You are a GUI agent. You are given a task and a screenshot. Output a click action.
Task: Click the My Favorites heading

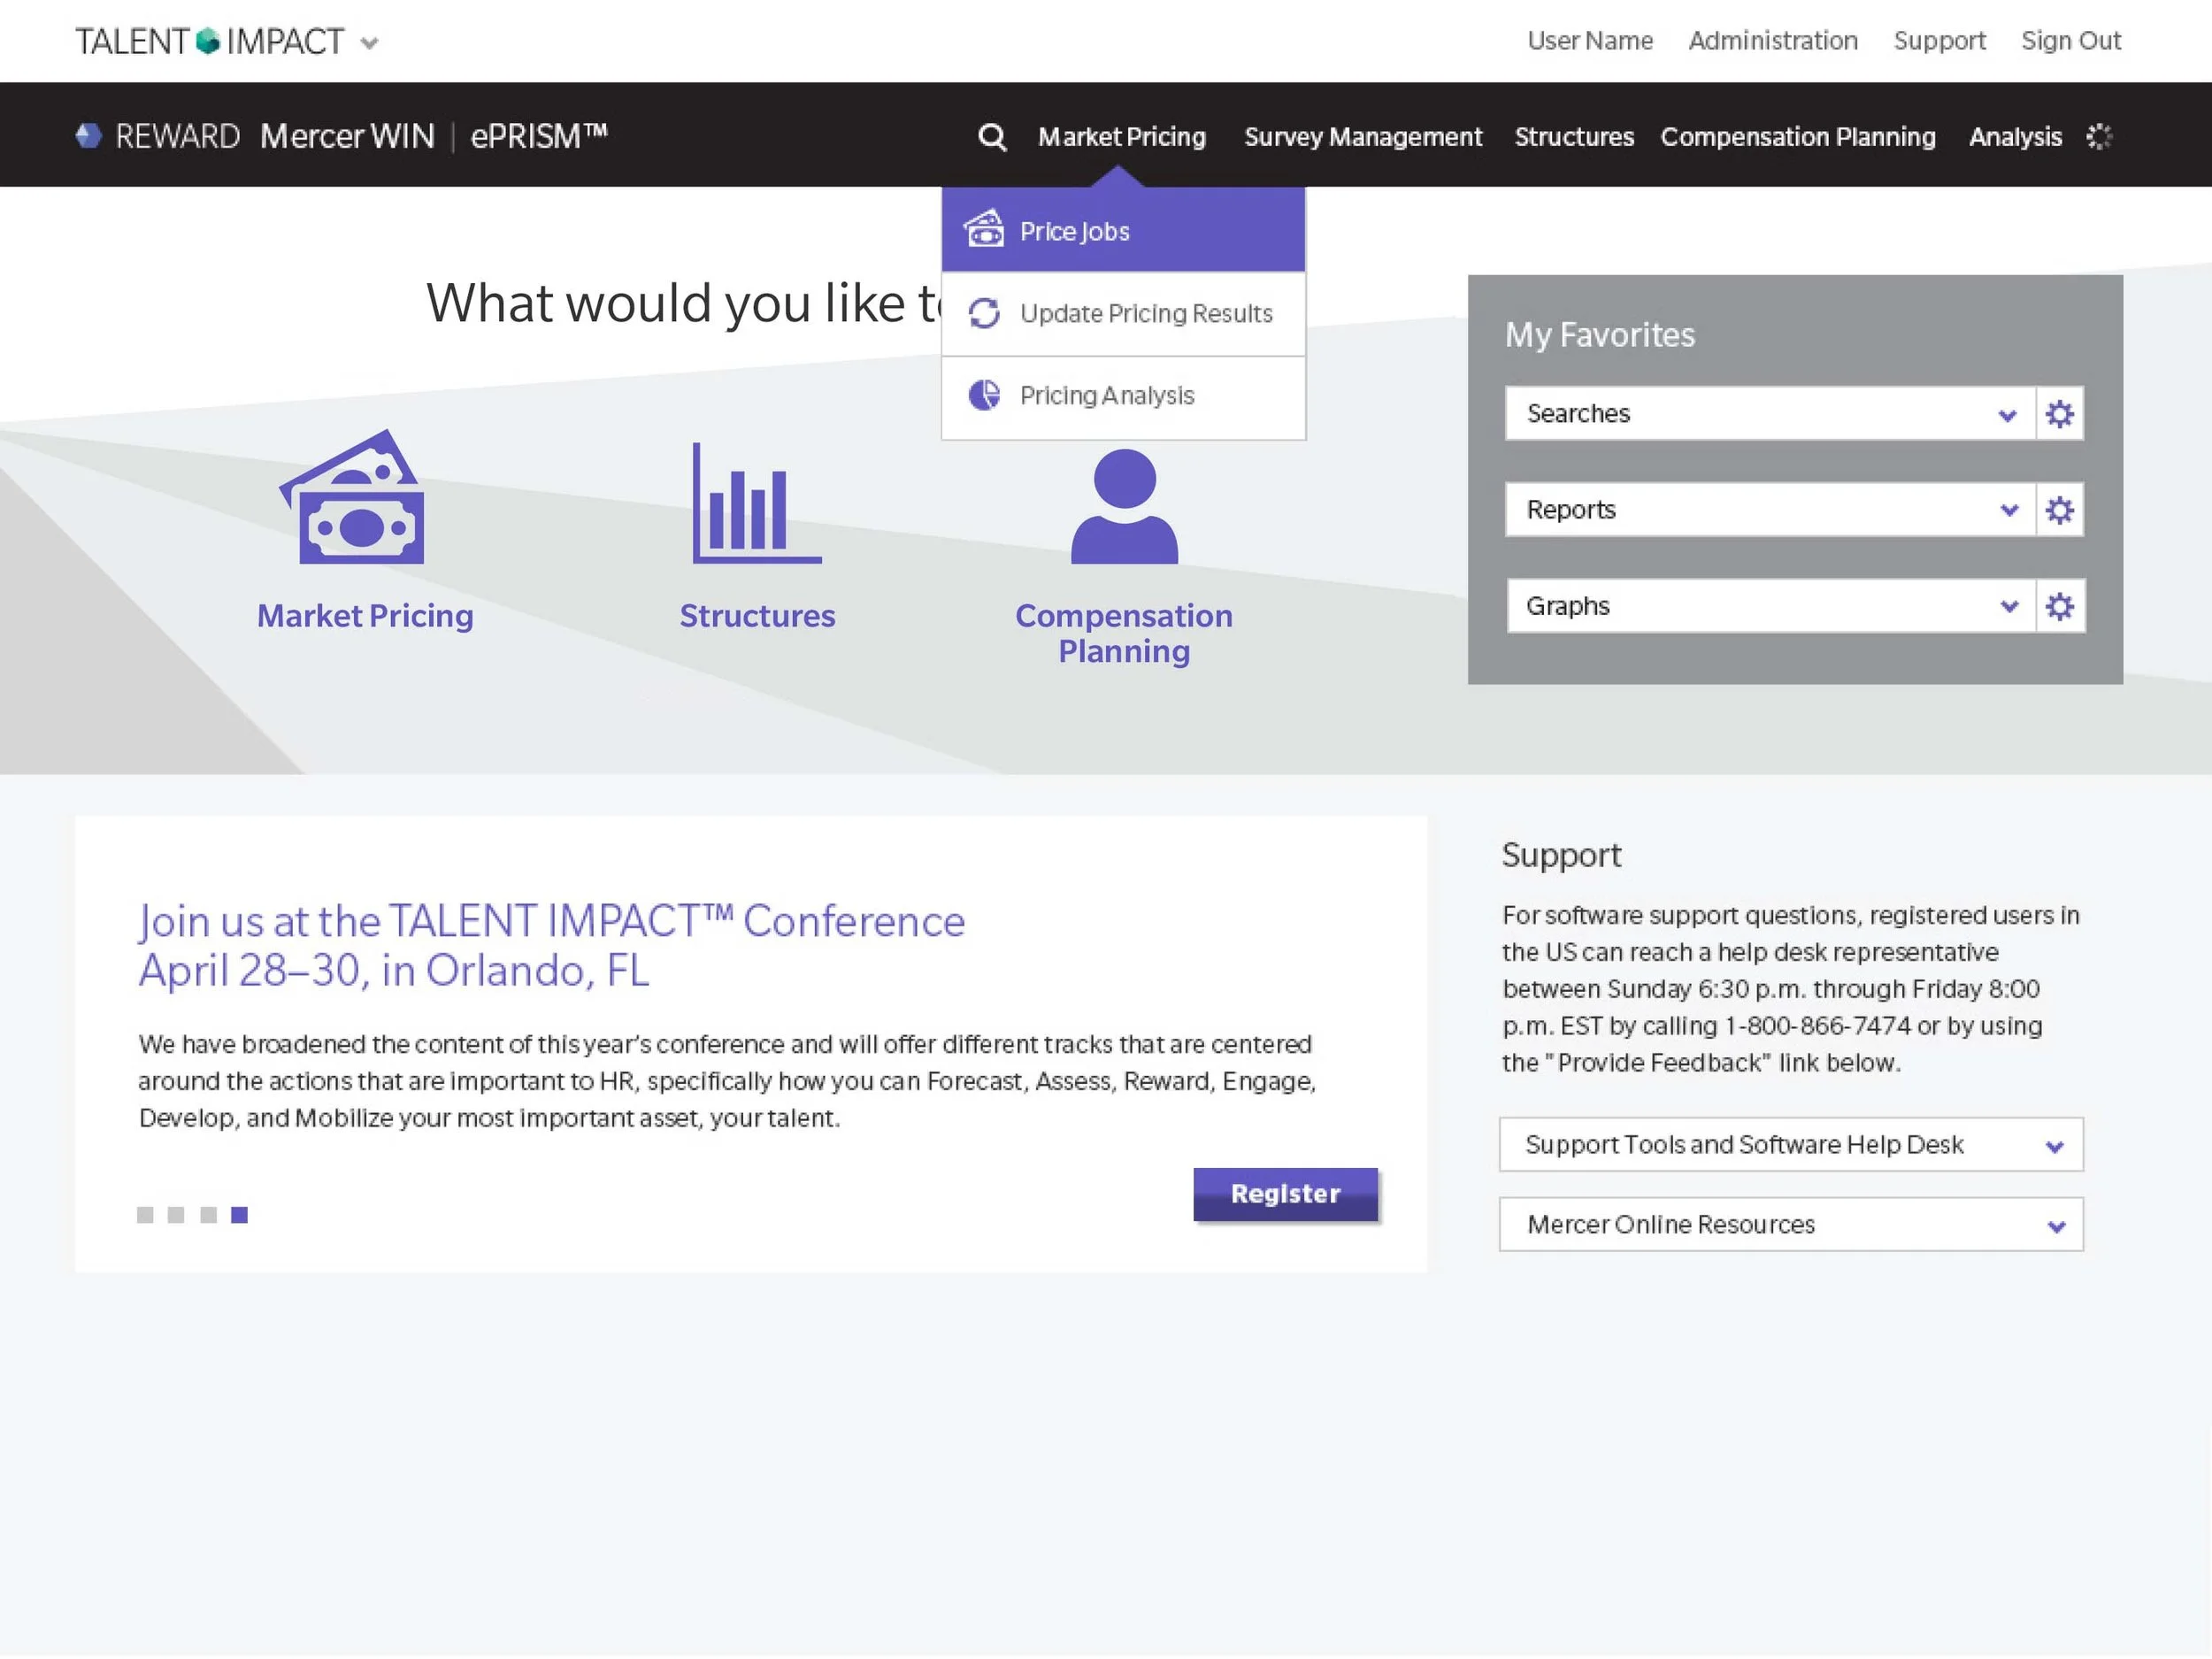pos(1600,335)
